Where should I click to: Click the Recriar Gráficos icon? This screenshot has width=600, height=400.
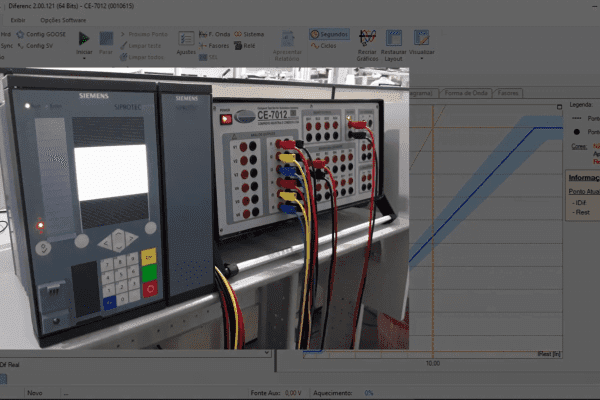[x=368, y=38]
